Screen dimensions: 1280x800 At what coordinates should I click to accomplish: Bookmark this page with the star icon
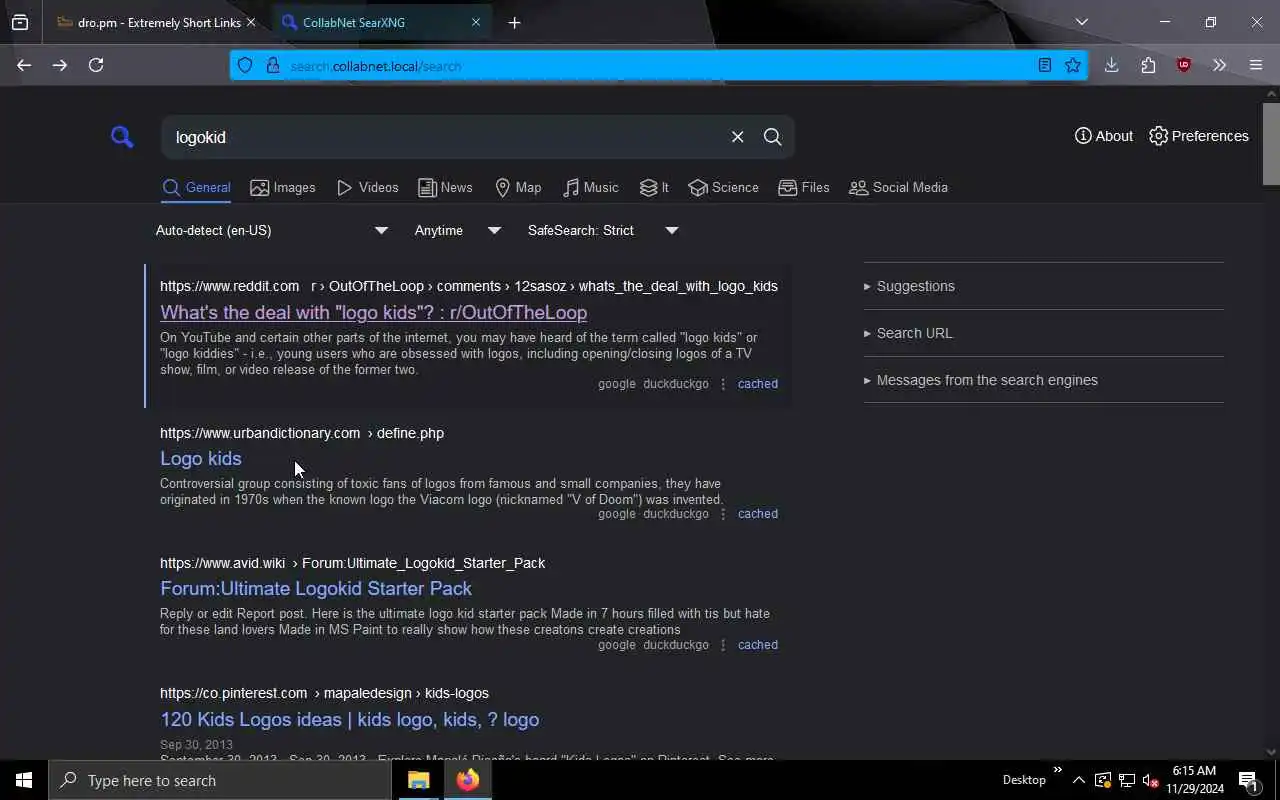click(1073, 65)
